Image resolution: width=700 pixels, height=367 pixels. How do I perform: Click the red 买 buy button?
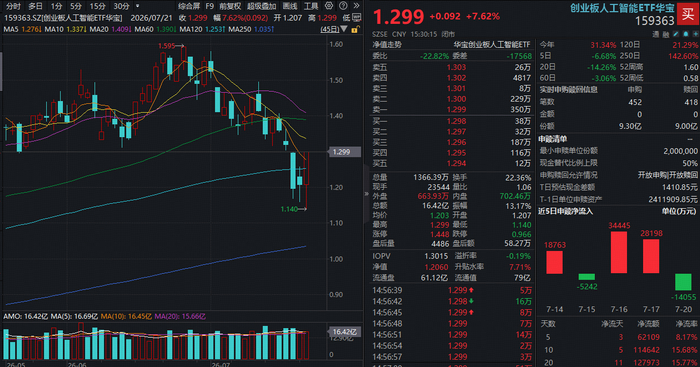[x=688, y=14]
